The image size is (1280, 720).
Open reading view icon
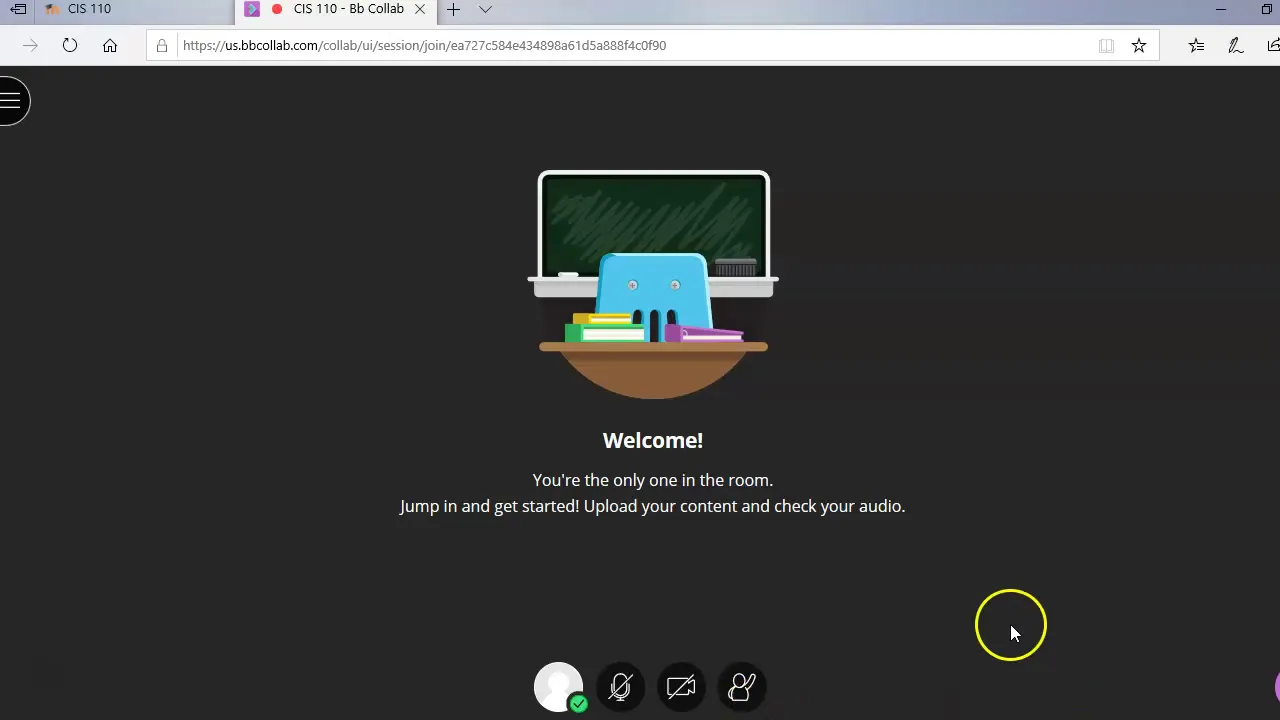point(1106,45)
